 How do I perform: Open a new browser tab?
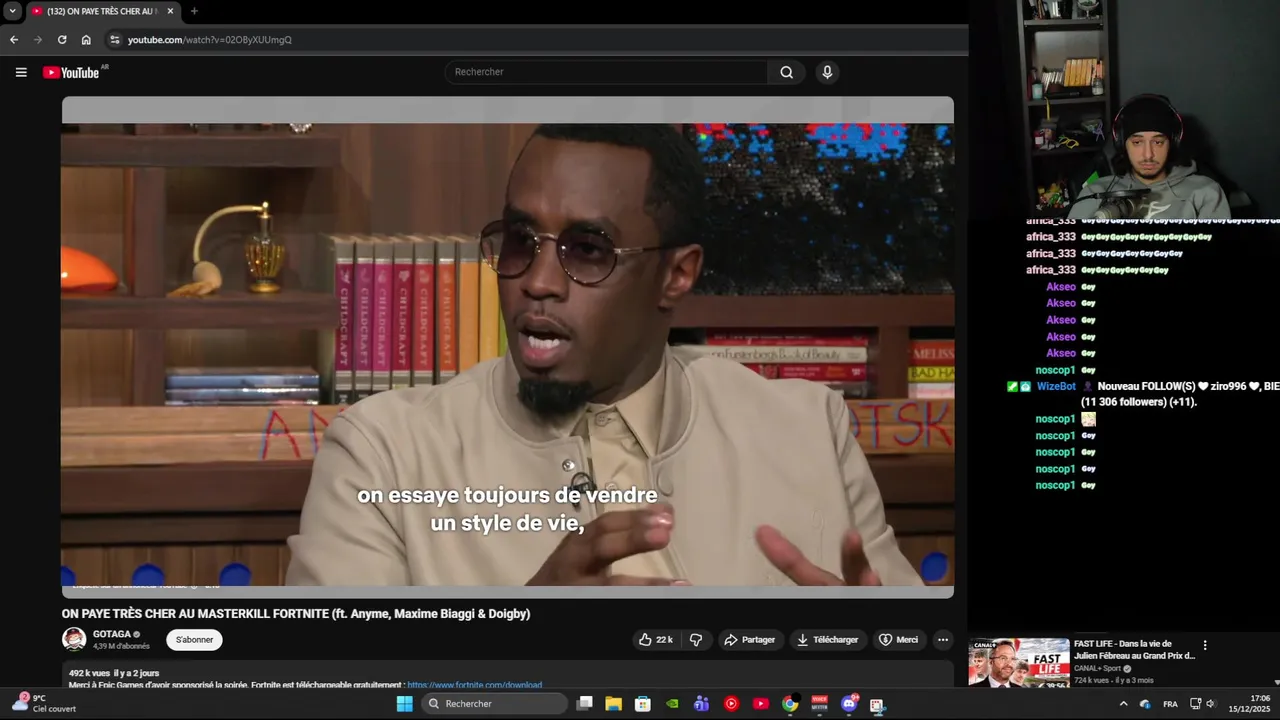coord(194,11)
